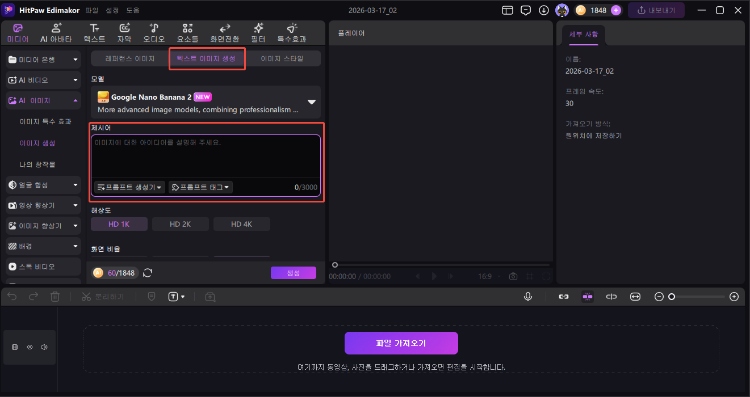Select HD 2K resolution
The image size is (750, 397).
[180, 224]
